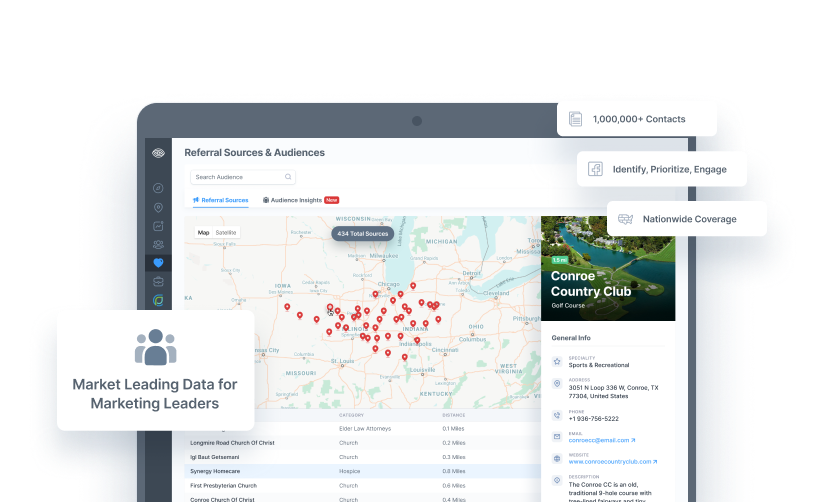Select the Igl Baut Getsemani row
The width and height of the screenshot is (830, 502).
point(363,457)
